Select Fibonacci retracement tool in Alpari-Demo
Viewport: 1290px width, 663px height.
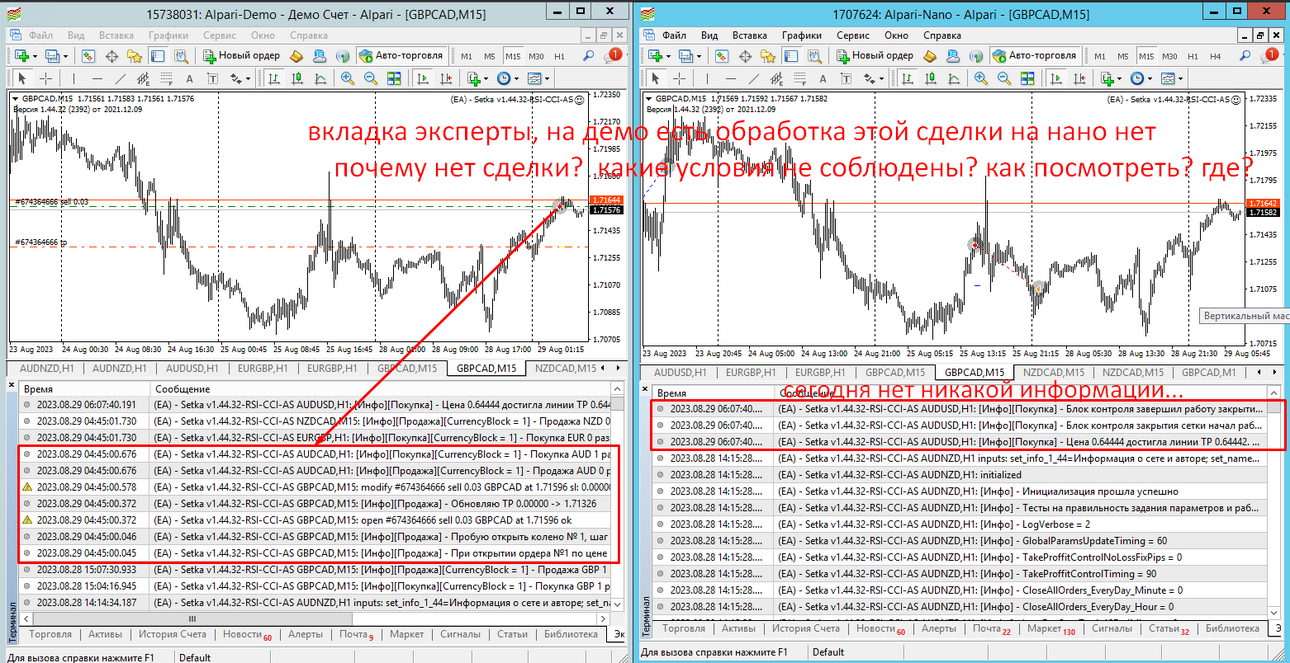pos(166,78)
